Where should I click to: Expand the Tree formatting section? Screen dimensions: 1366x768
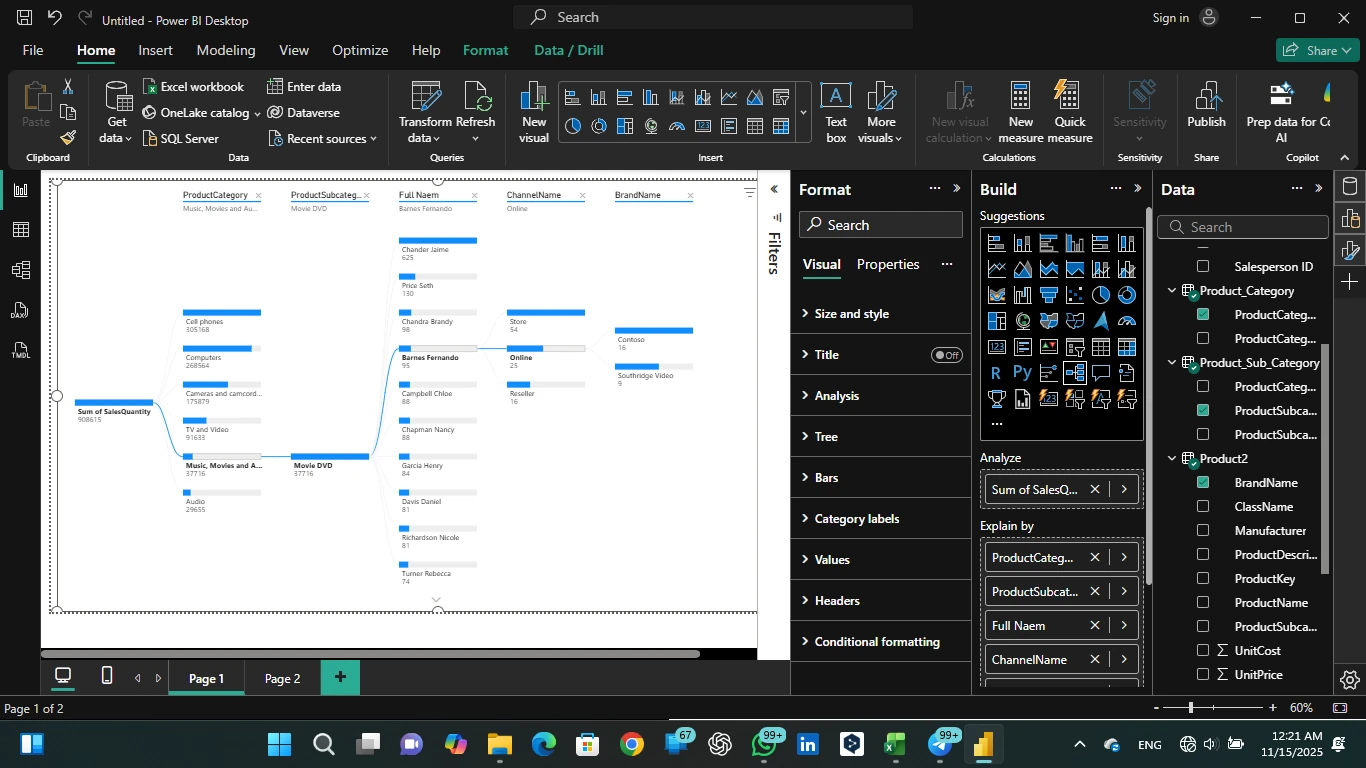coord(880,437)
